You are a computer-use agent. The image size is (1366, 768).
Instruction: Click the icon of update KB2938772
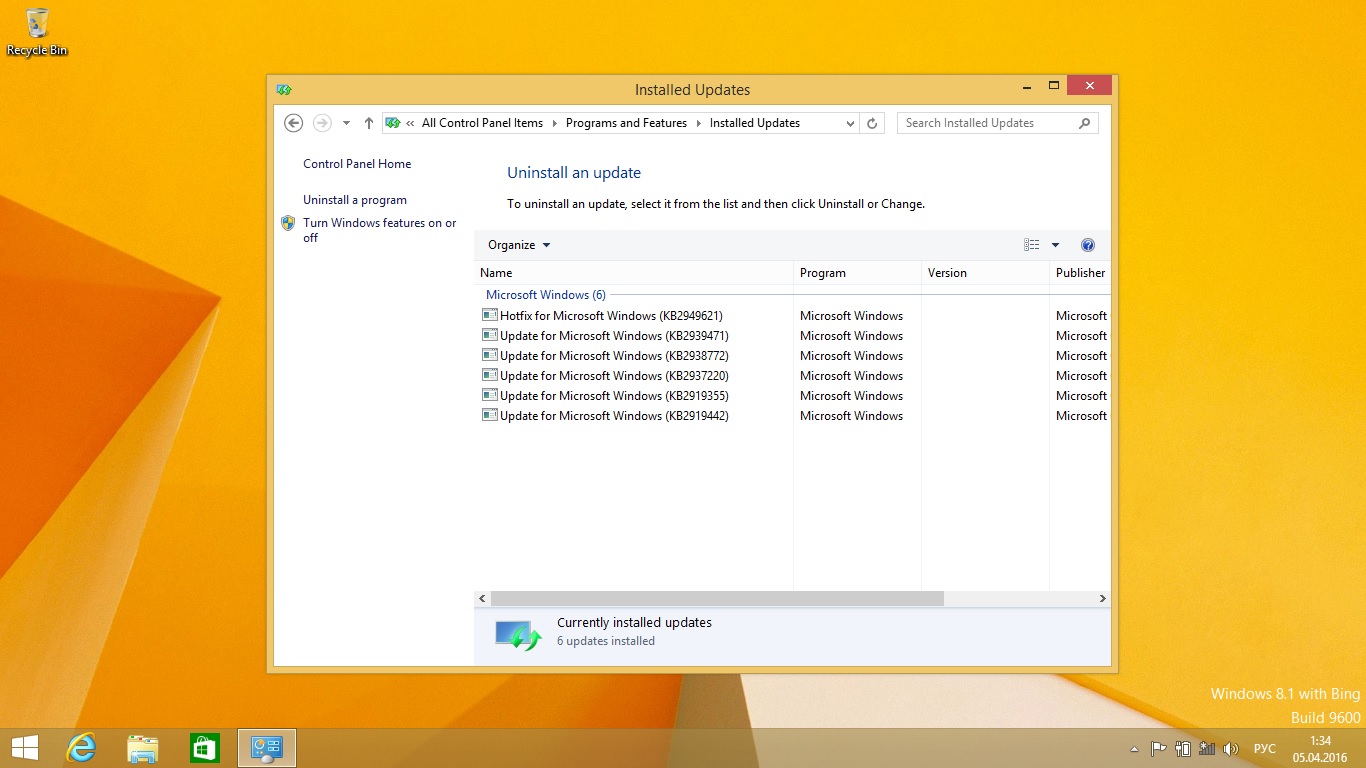pos(489,355)
